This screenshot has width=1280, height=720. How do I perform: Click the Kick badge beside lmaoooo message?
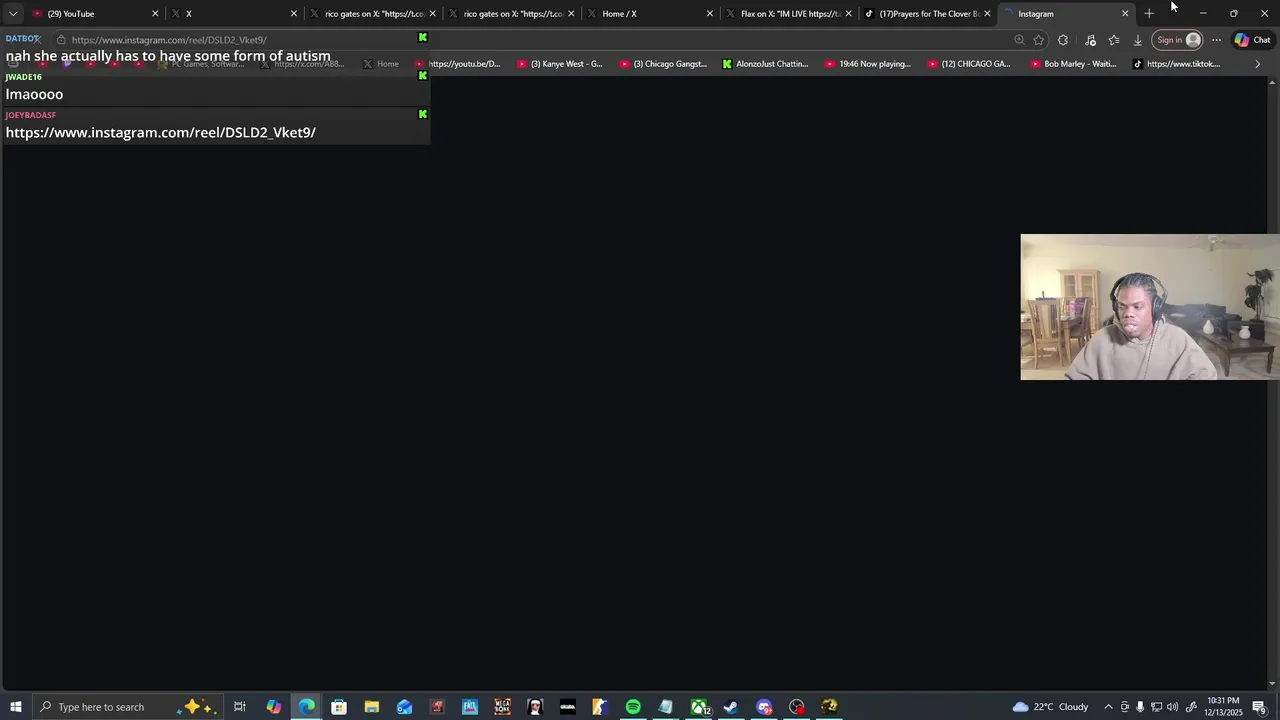tap(422, 76)
